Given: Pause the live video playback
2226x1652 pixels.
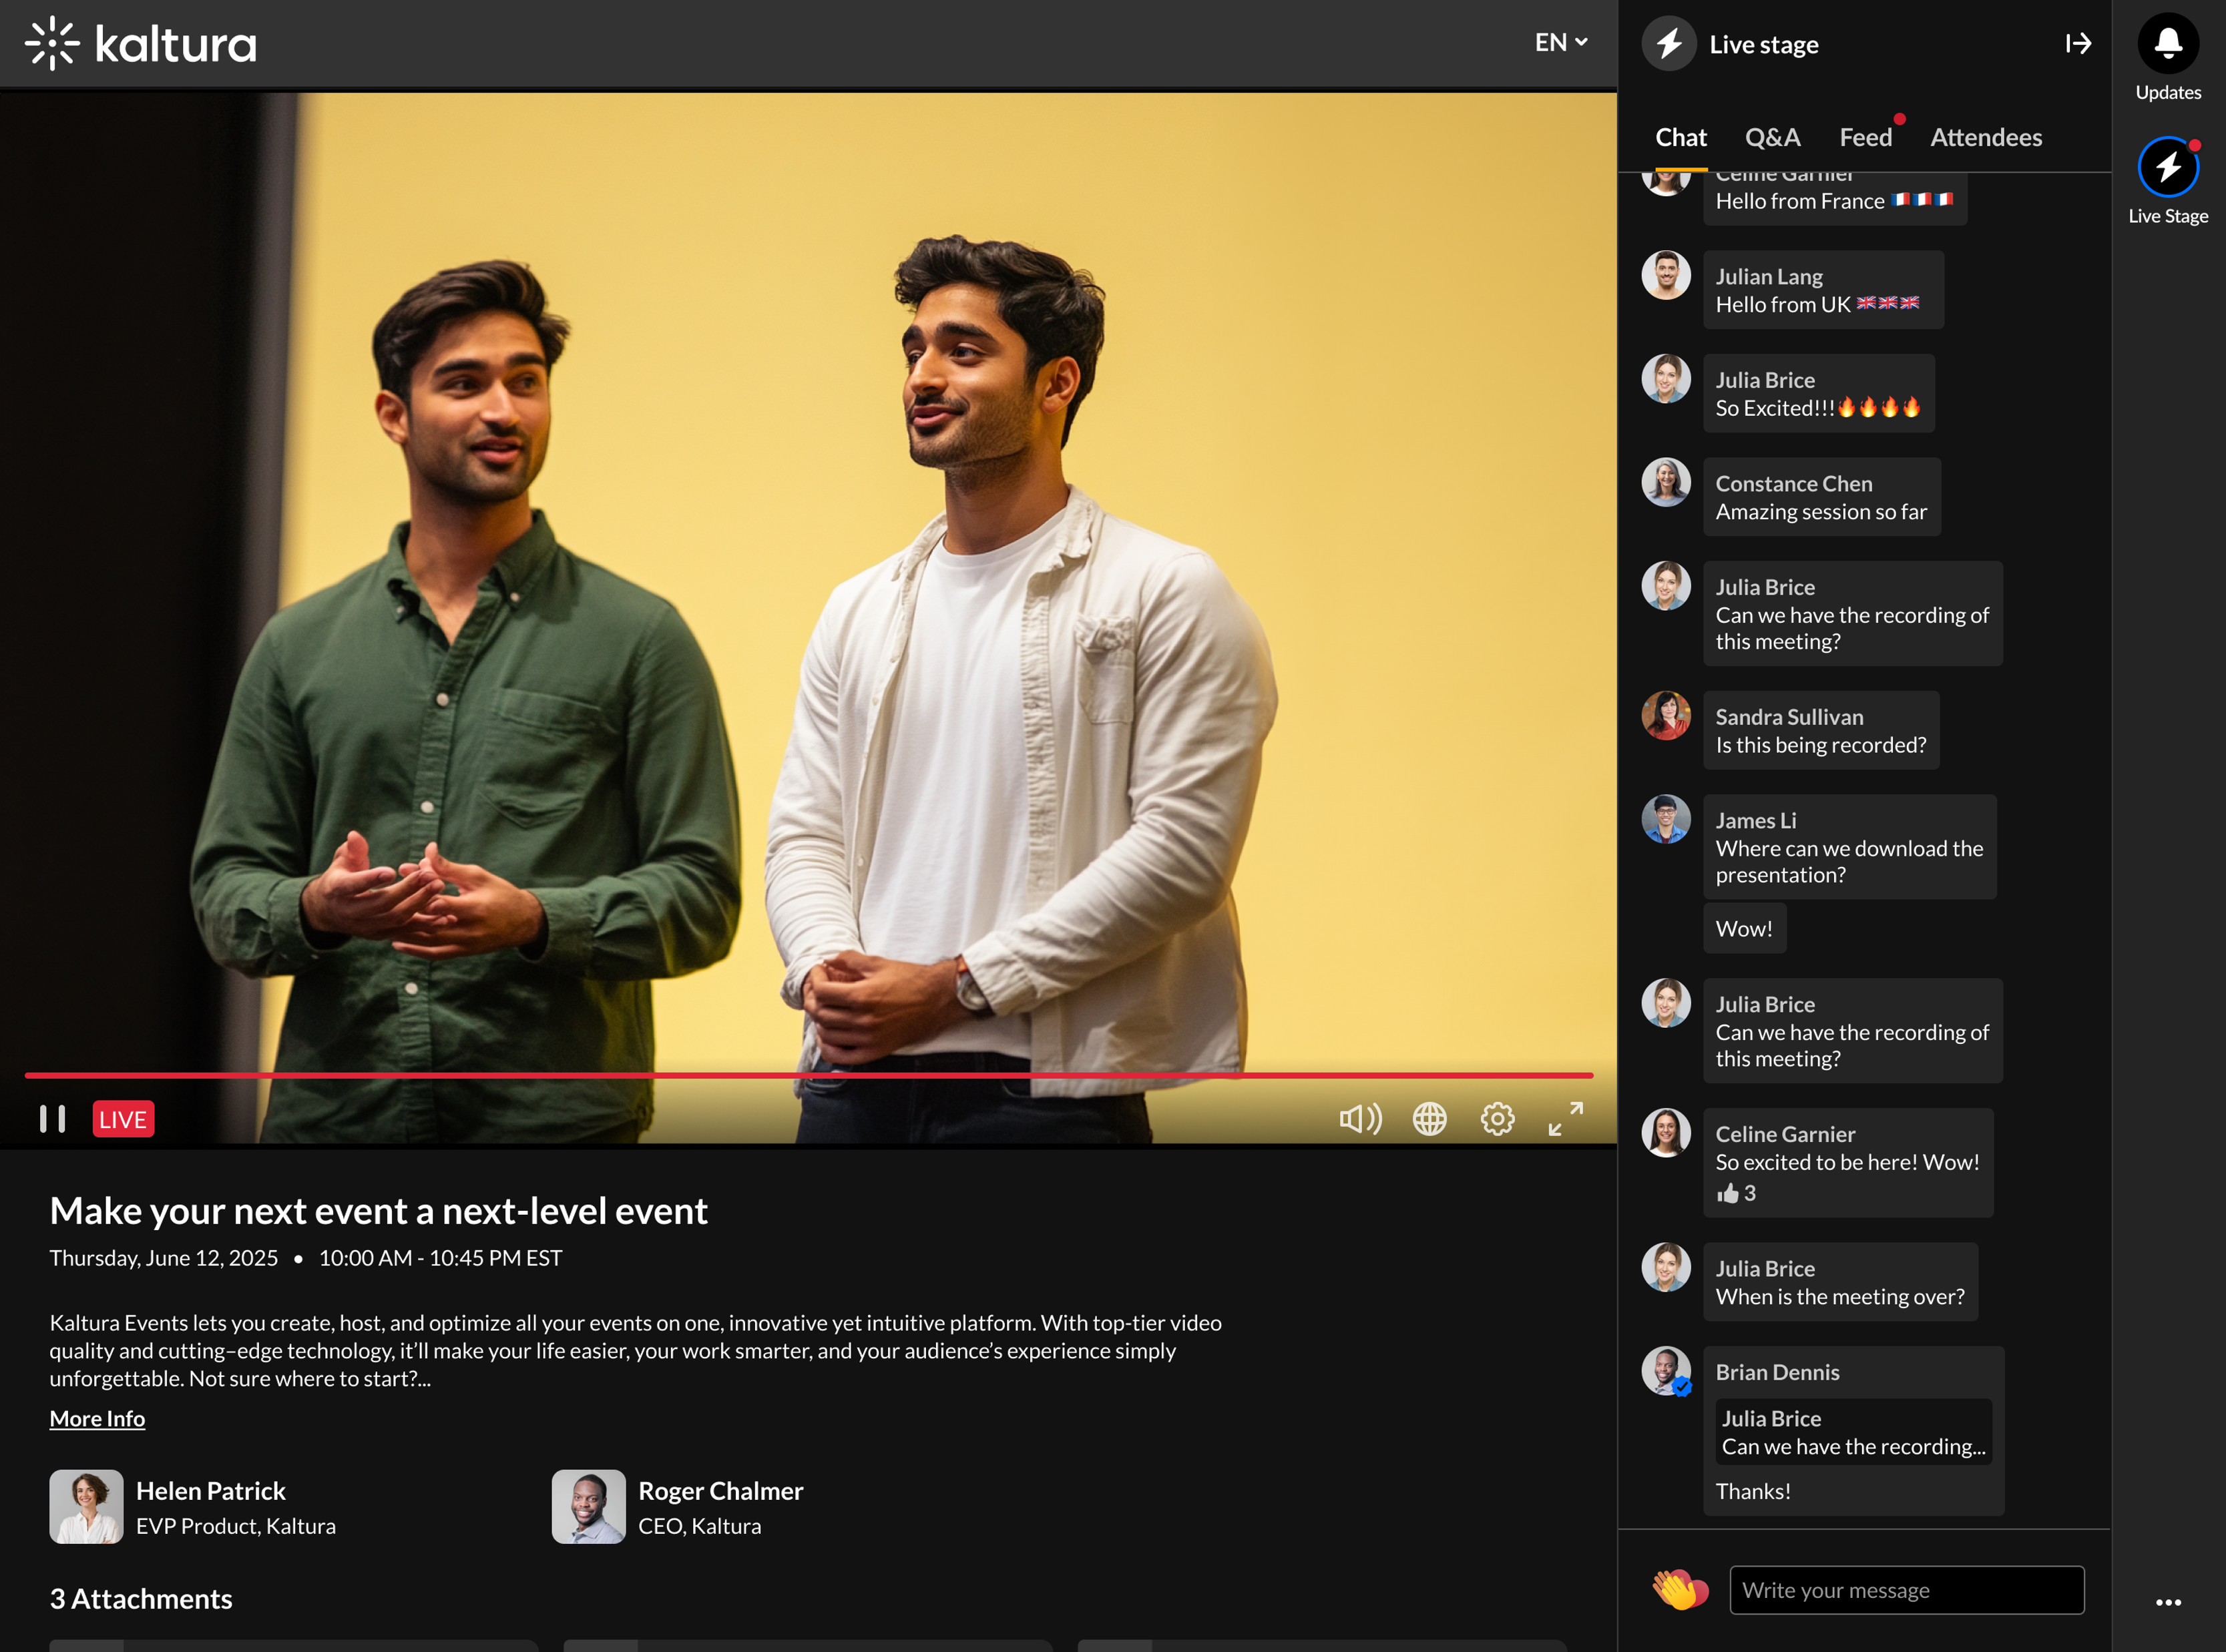Looking at the screenshot, I should 52,1119.
